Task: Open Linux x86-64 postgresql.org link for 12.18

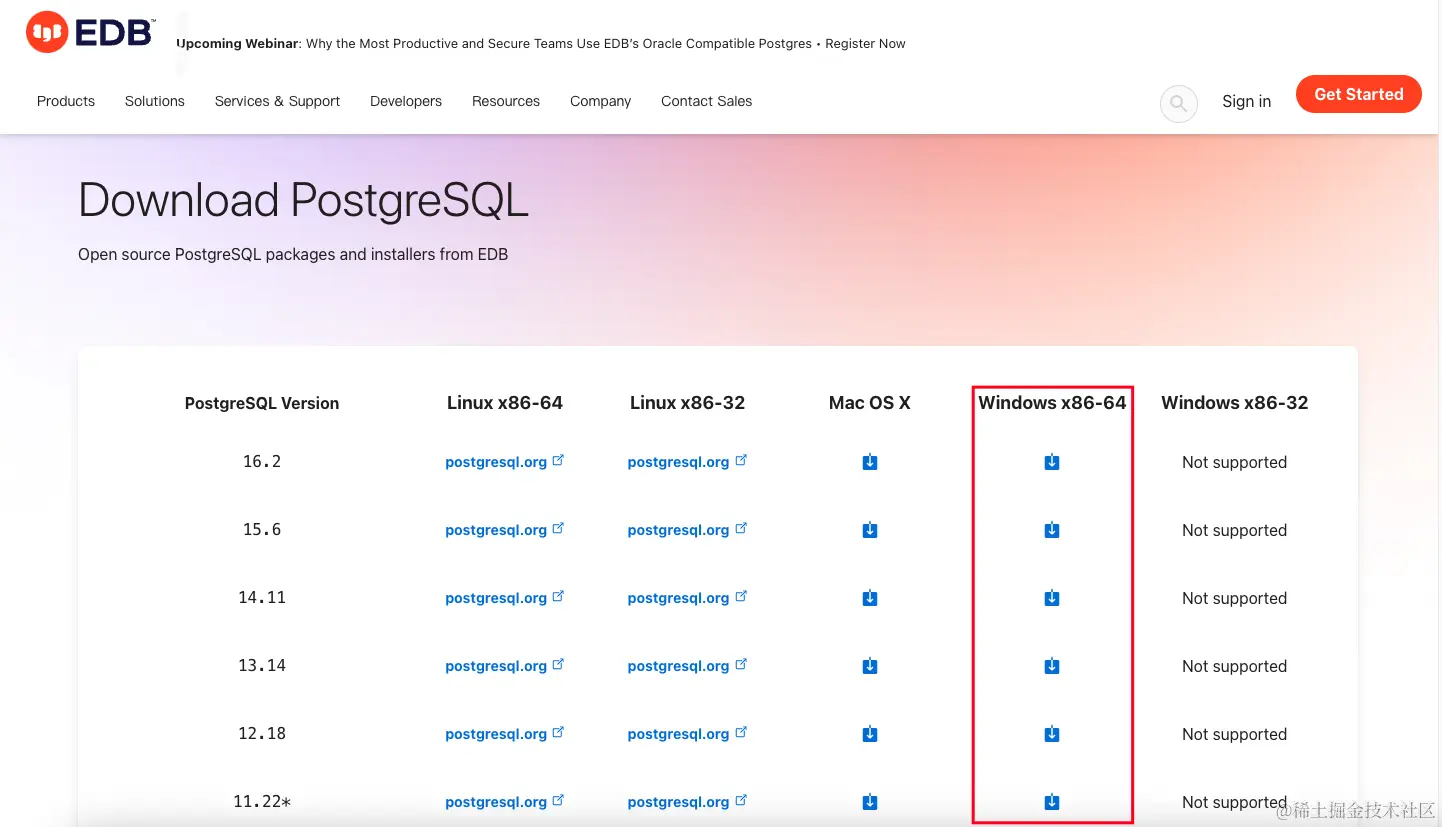Action: (x=505, y=734)
